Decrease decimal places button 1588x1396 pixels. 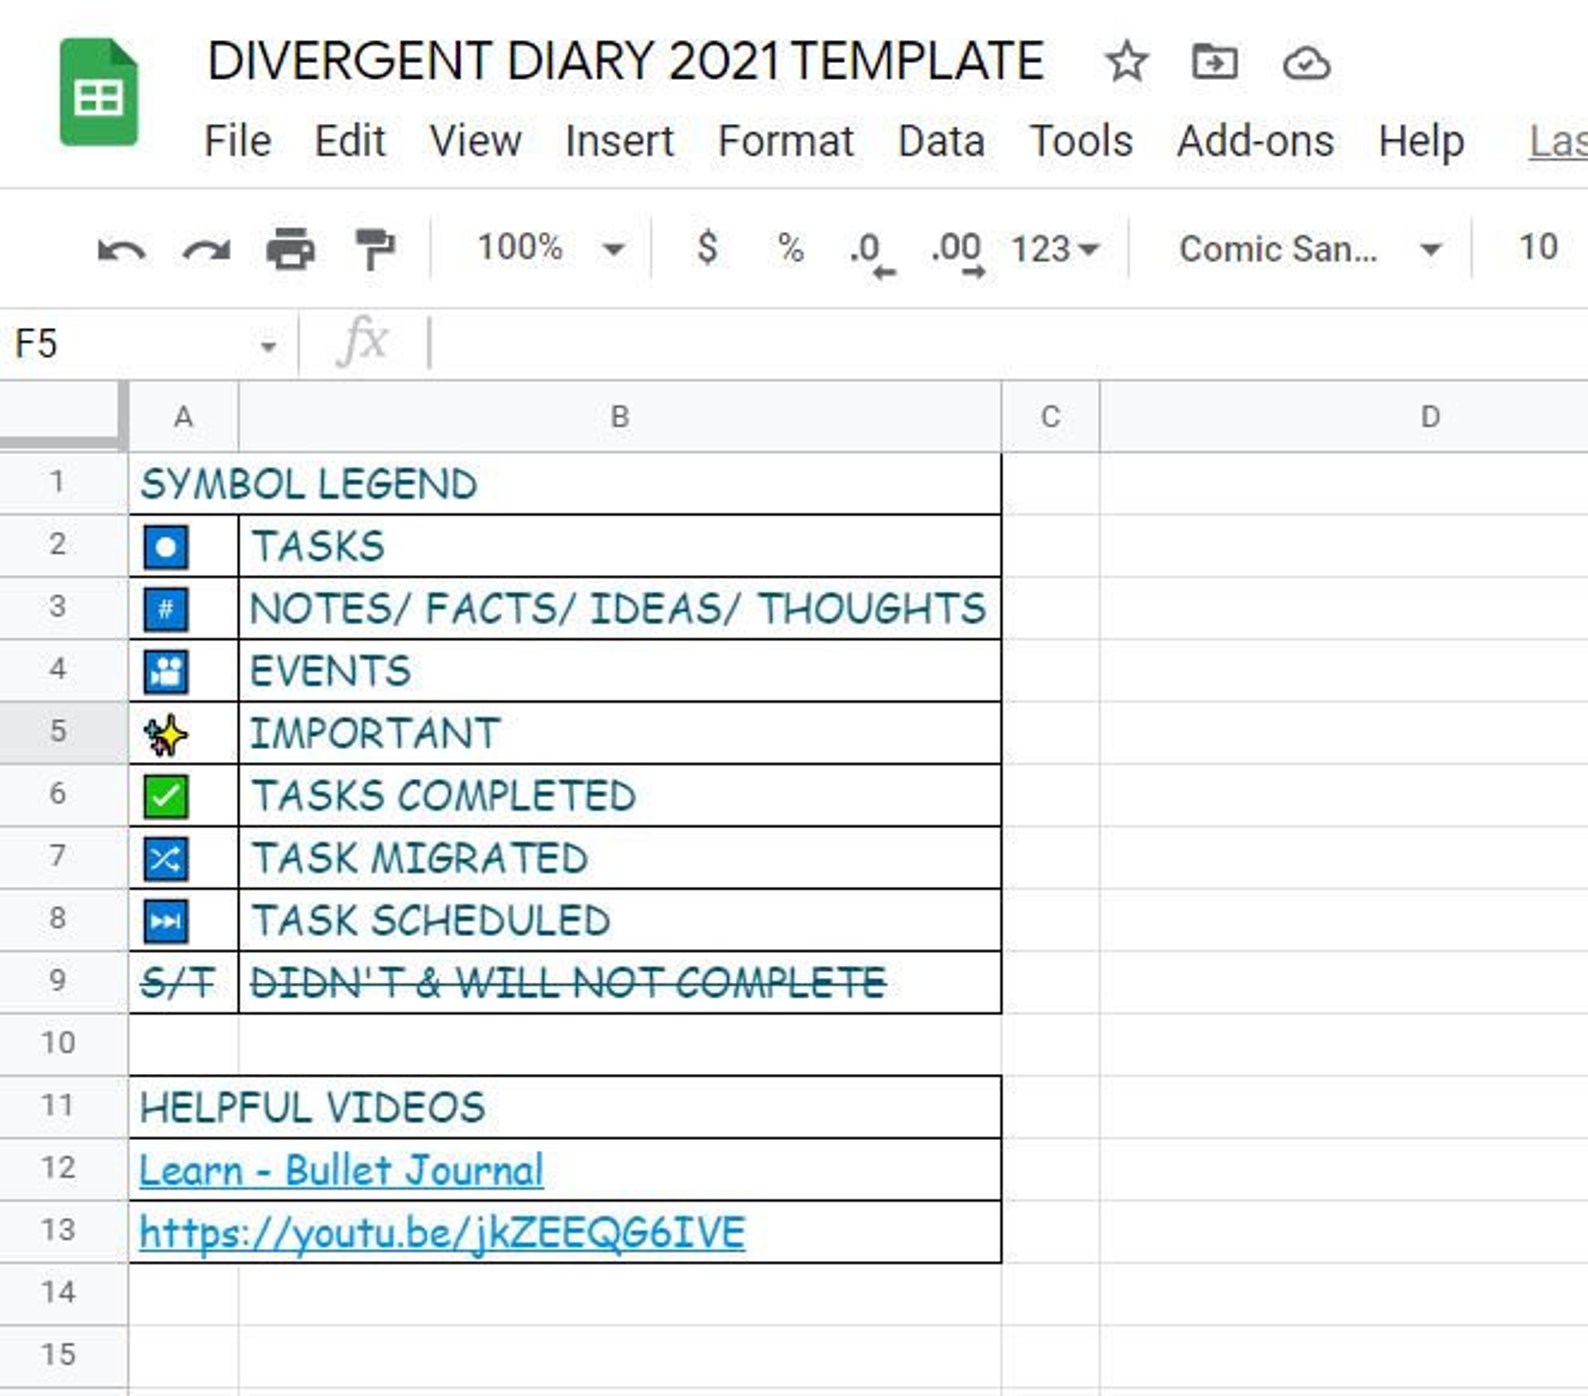tap(871, 253)
